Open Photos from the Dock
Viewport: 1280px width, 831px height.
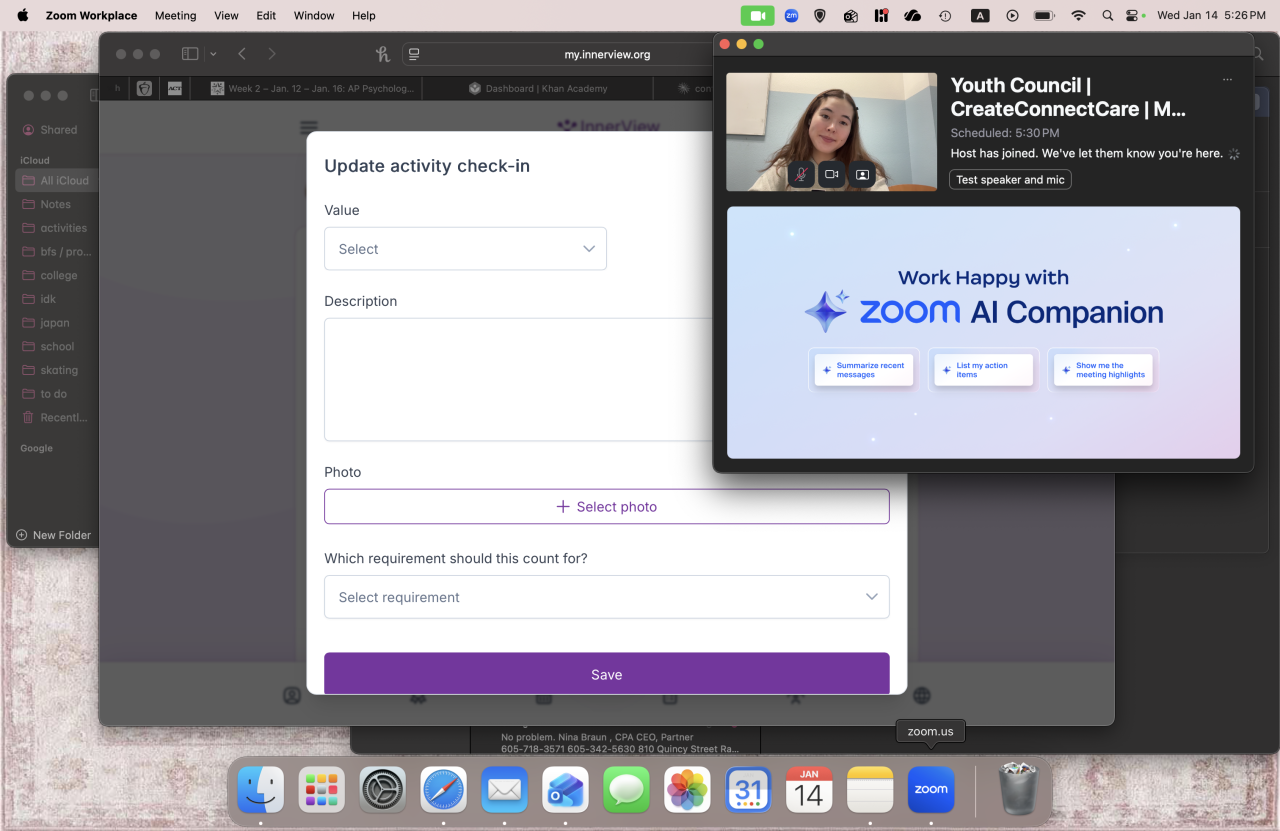click(x=688, y=791)
